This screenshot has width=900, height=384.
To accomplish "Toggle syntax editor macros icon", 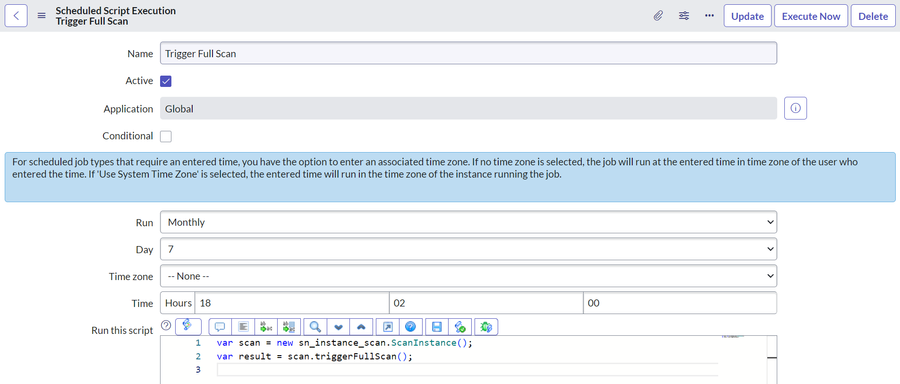I will point(188,326).
